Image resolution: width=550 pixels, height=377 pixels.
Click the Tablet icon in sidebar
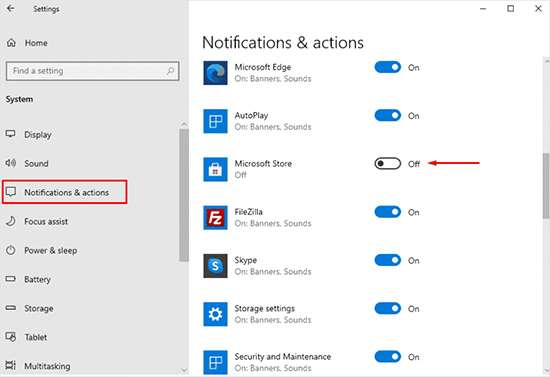tap(11, 337)
